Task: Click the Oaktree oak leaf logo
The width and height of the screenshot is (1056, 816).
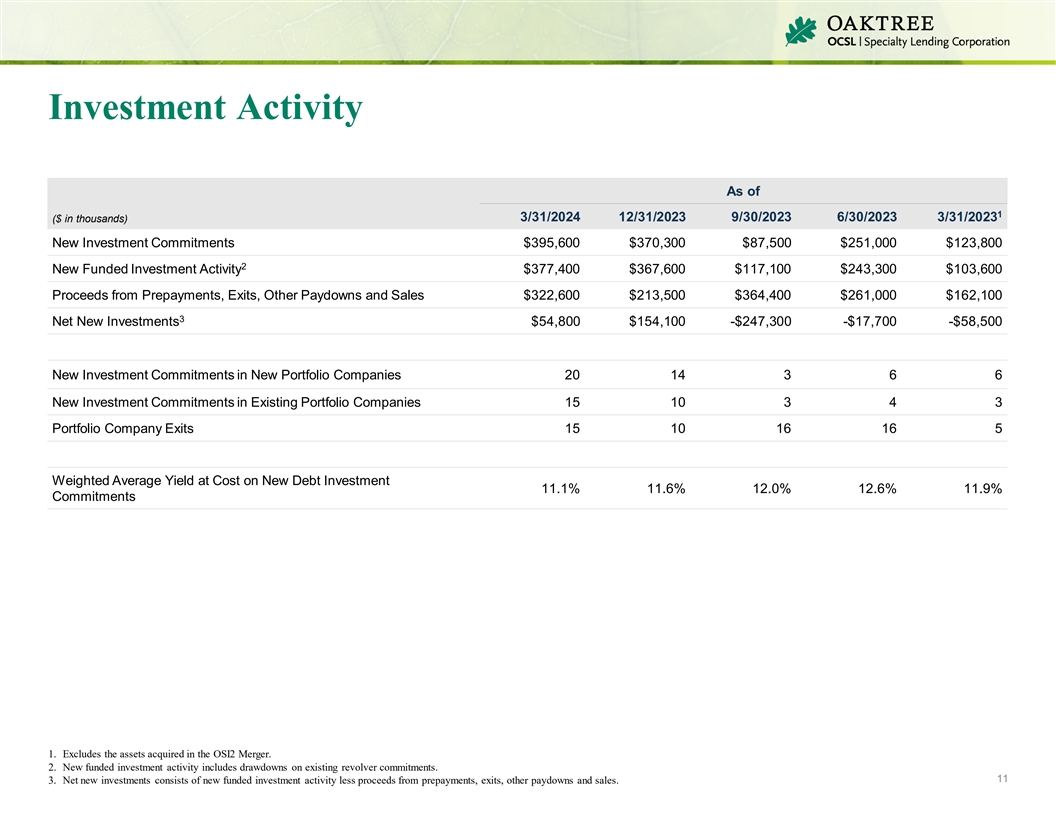Action: pyautogui.click(x=801, y=31)
